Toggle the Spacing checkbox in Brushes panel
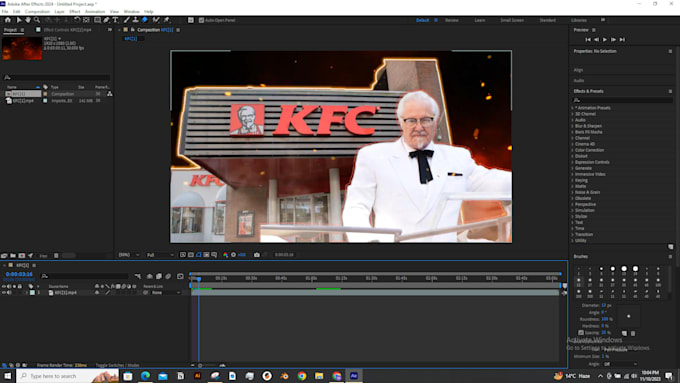Screen dimensions: 680x383 (x=581, y=333)
